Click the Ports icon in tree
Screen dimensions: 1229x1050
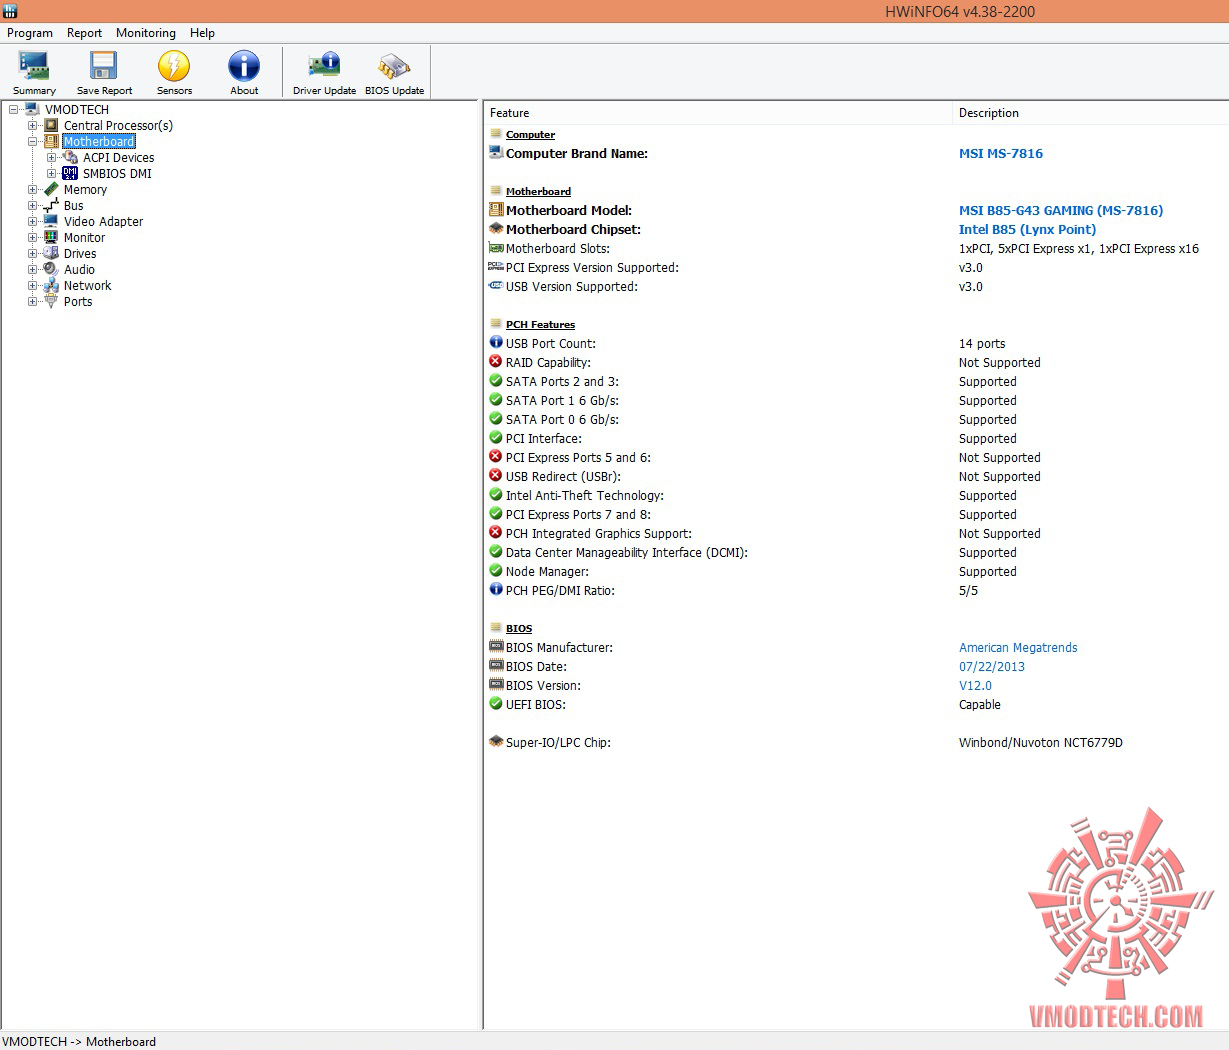coord(51,302)
